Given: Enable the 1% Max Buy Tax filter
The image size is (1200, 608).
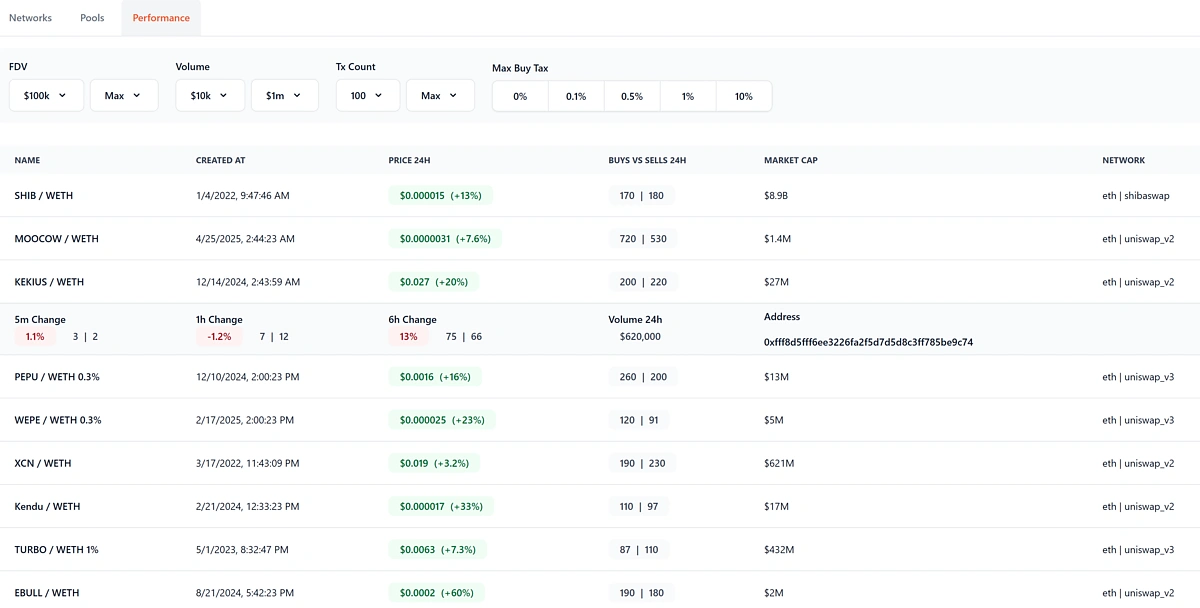Looking at the screenshot, I should [687, 95].
